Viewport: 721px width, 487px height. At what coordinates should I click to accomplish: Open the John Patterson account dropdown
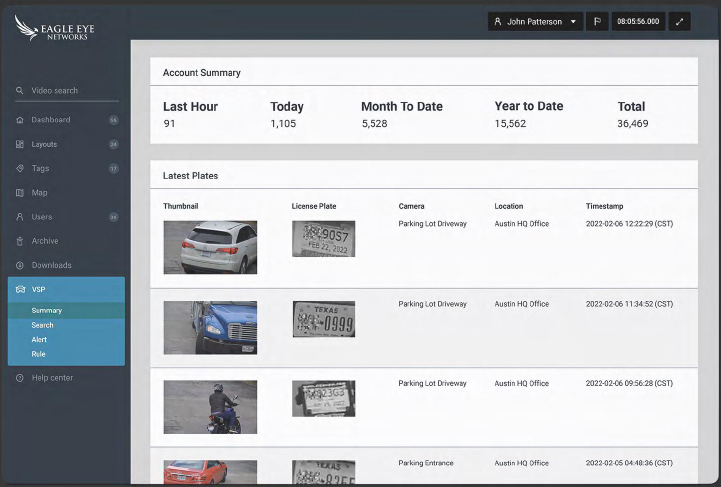point(535,22)
